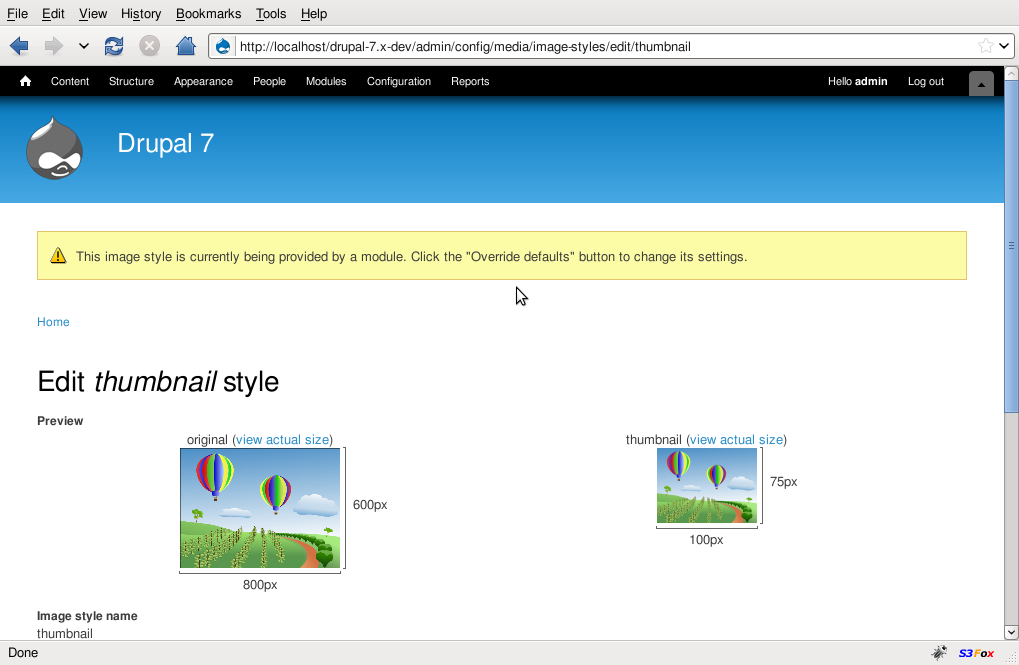The image size is (1019, 665).
Task: Click the browser Home icon
Action: (185, 46)
